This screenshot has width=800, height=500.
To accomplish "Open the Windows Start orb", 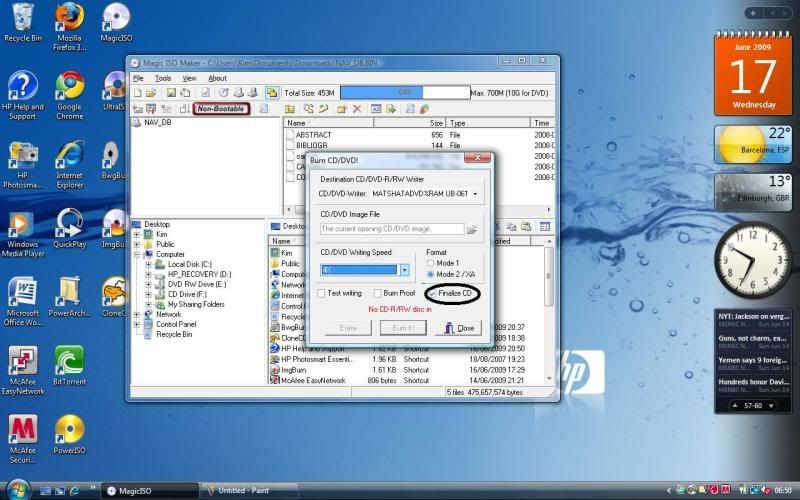I will click(x=19, y=490).
